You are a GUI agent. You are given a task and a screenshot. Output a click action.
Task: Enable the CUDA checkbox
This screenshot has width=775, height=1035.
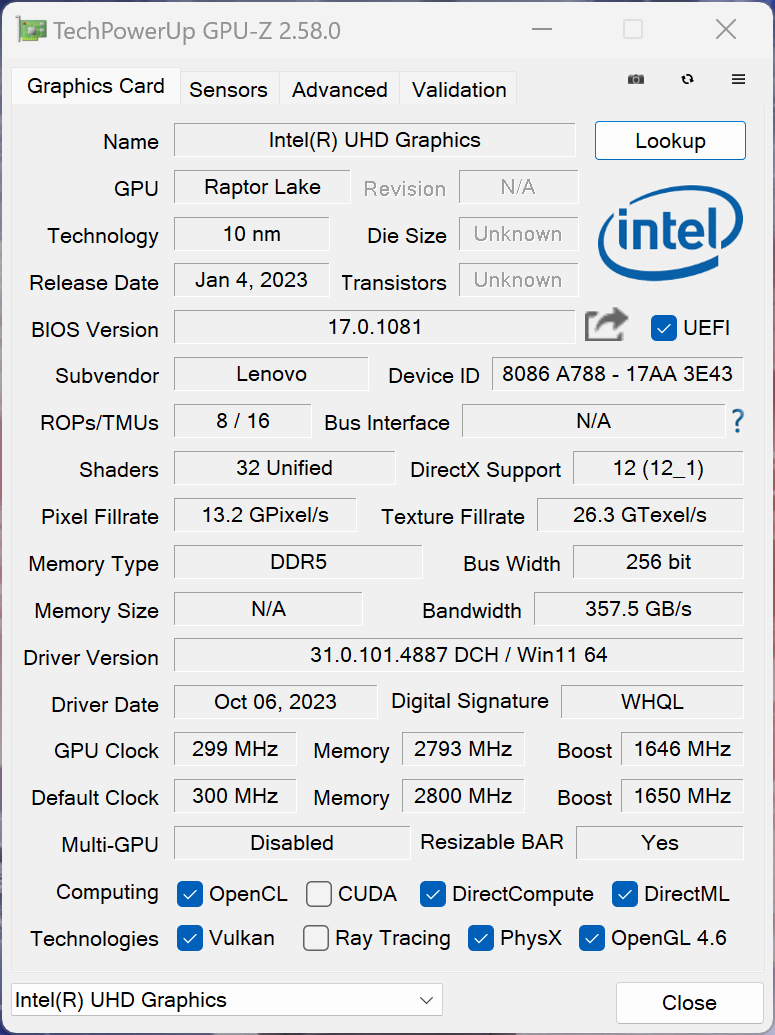[319, 893]
